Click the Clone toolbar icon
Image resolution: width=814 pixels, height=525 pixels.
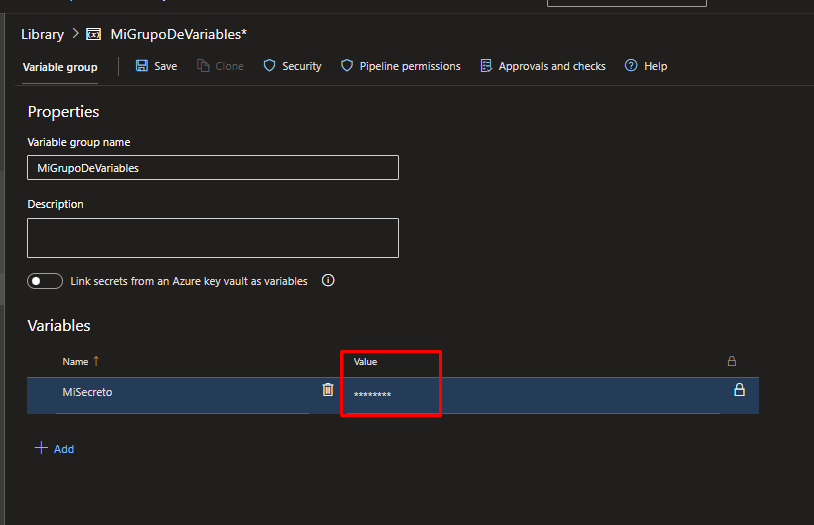tap(203, 66)
